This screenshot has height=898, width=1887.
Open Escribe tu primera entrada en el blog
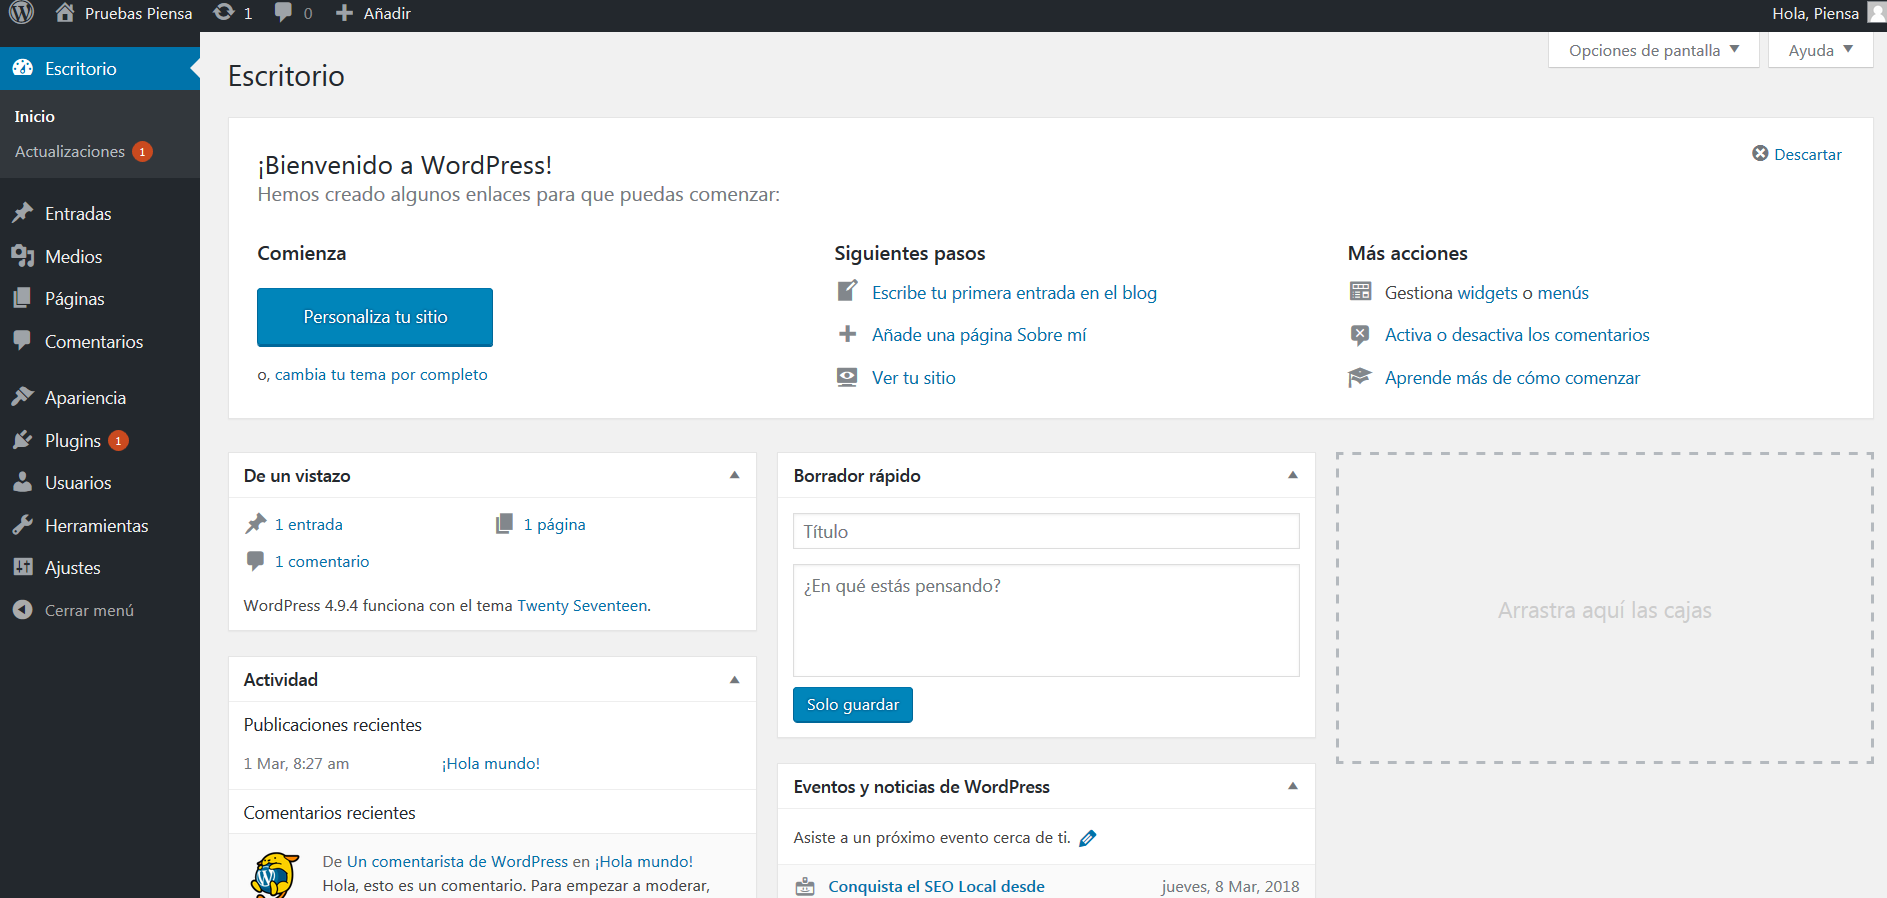pos(1014,292)
